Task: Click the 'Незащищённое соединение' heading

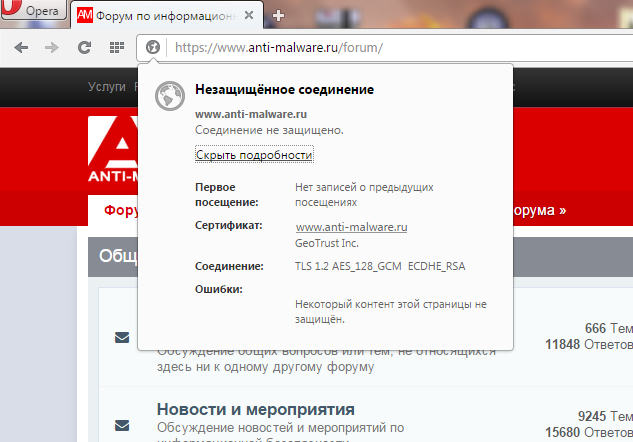Action: (x=284, y=89)
